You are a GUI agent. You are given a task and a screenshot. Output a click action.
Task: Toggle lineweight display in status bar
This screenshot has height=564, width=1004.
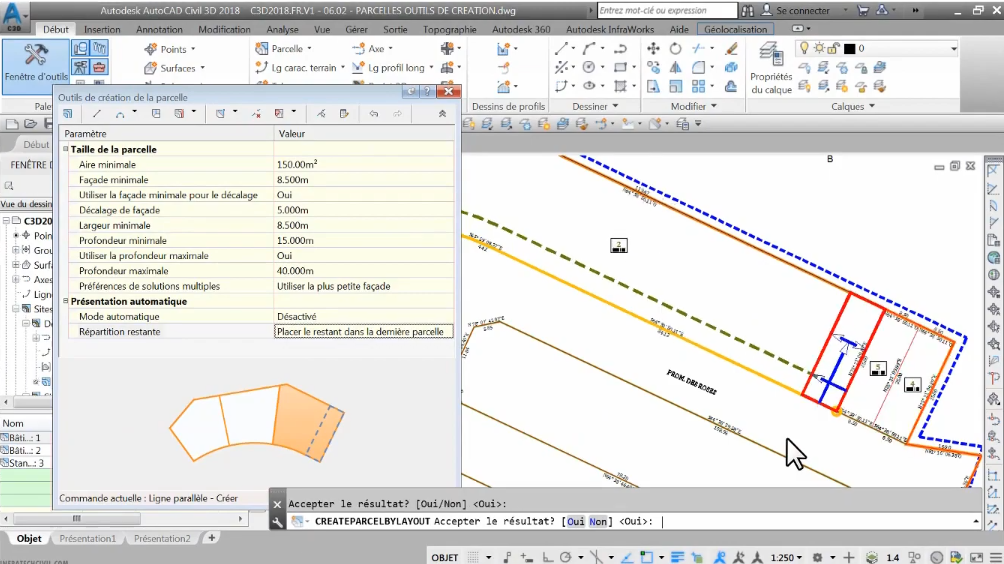(x=677, y=558)
